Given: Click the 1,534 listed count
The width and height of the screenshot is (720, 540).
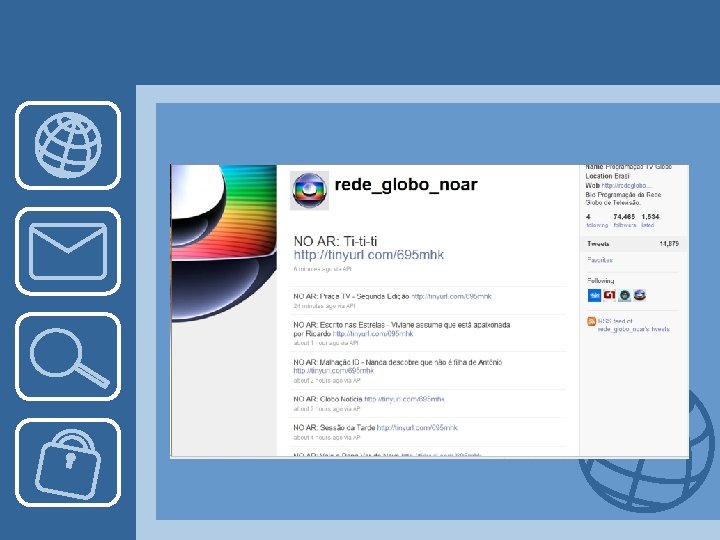Looking at the screenshot, I should click(650, 220).
